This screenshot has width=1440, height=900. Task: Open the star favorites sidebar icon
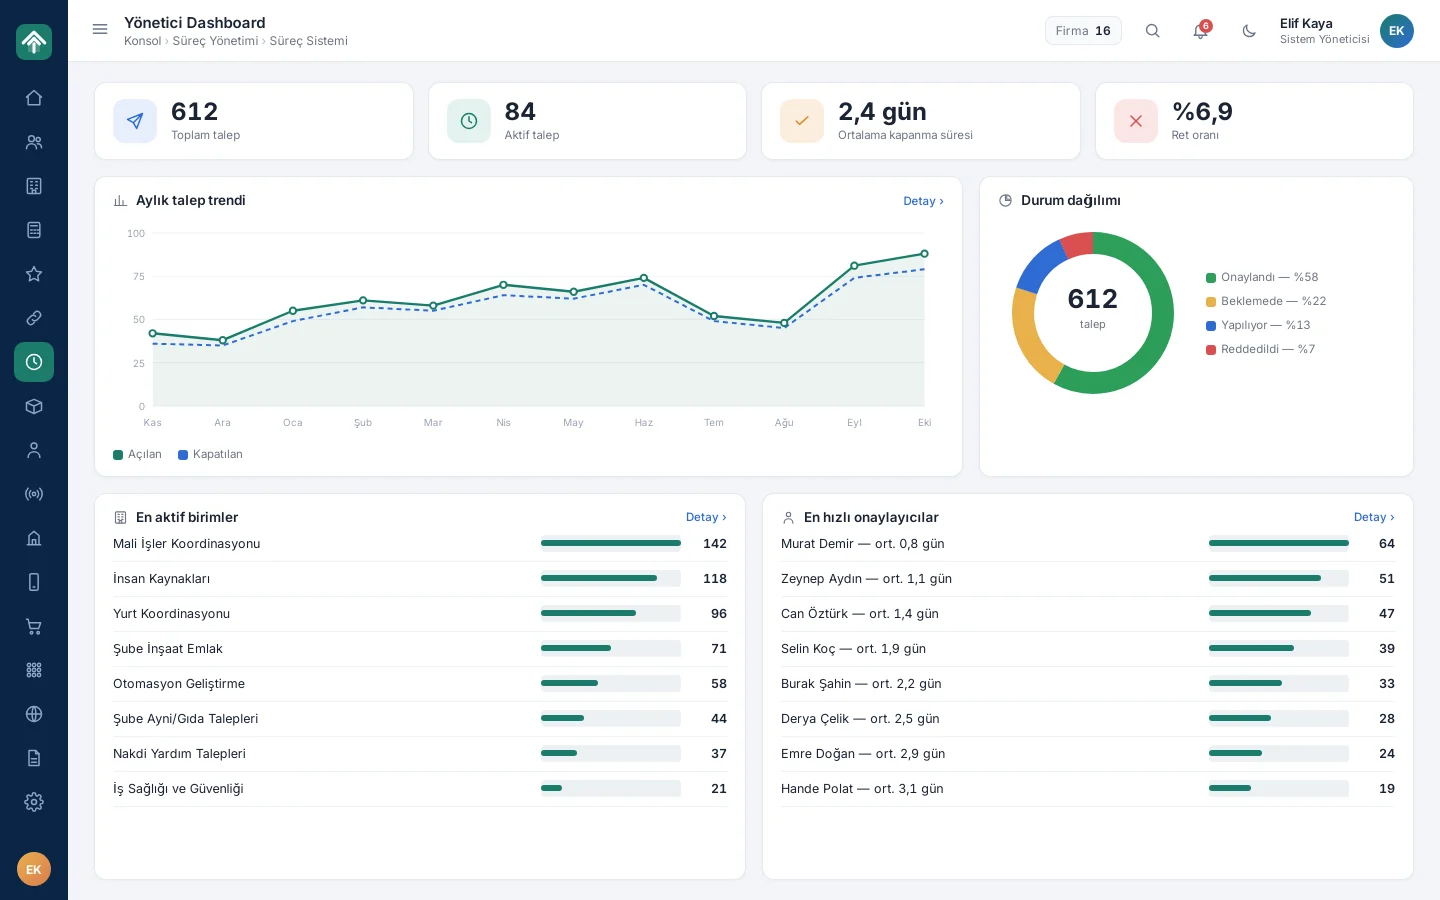pos(34,274)
